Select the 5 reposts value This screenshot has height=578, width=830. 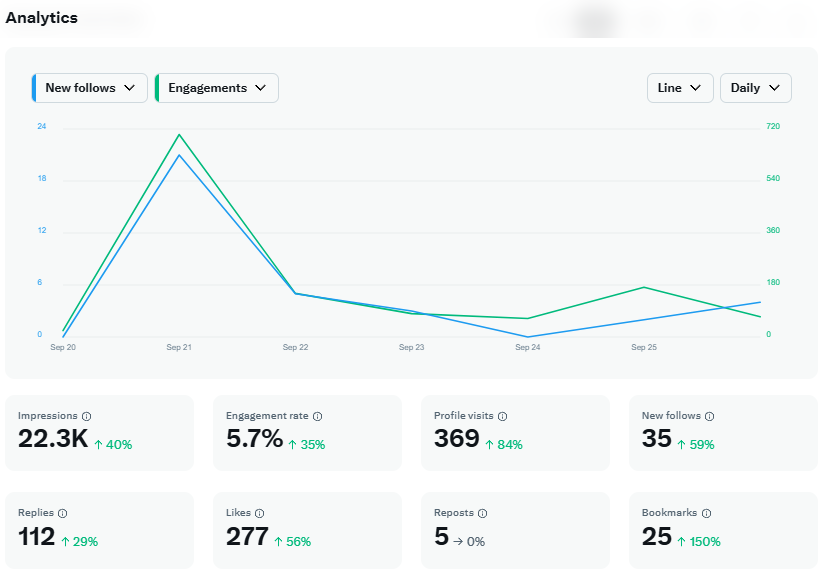441,537
